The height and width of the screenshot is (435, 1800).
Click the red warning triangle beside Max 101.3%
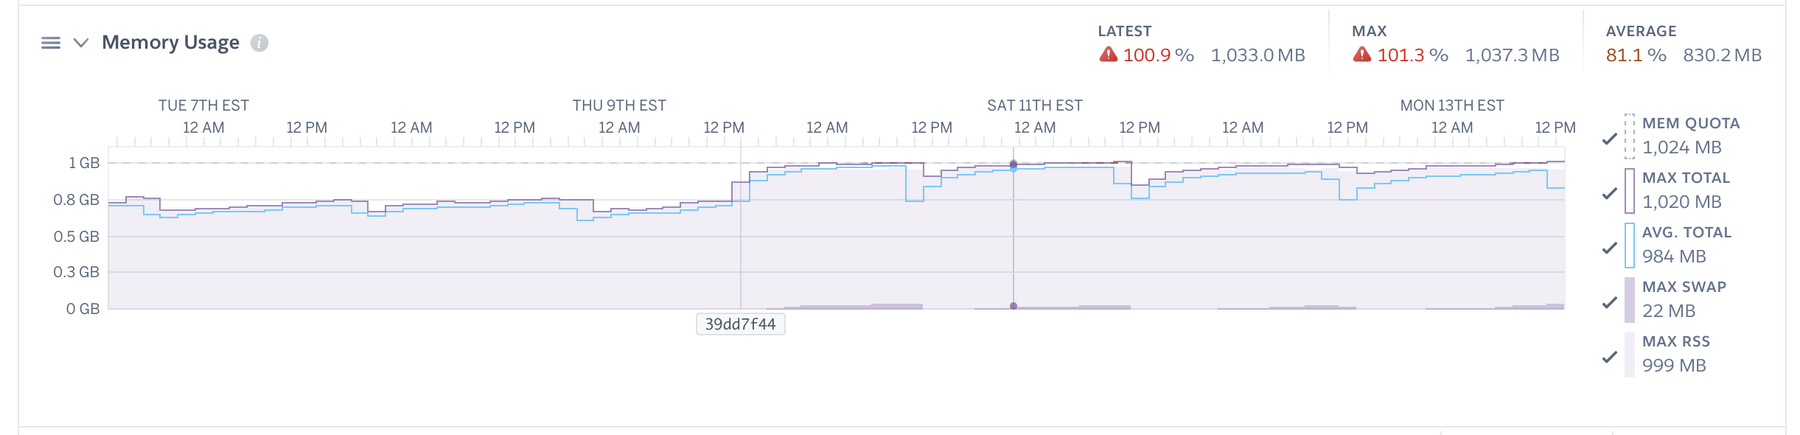coord(1362,55)
